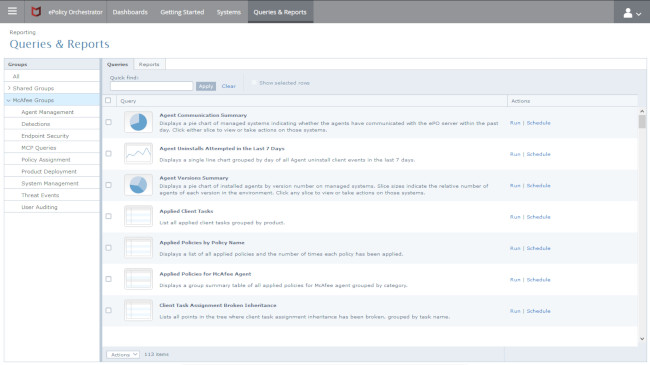Run the Agent Communication Summary query
Image resolution: width=650 pixels, height=365 pixels.
(x=515, y=123)
